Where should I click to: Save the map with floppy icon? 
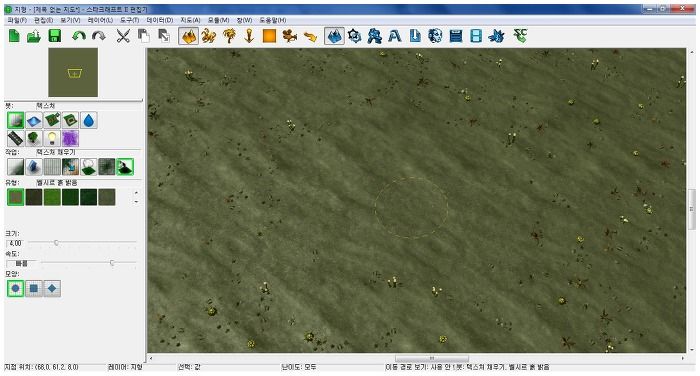tap(54, 36)
